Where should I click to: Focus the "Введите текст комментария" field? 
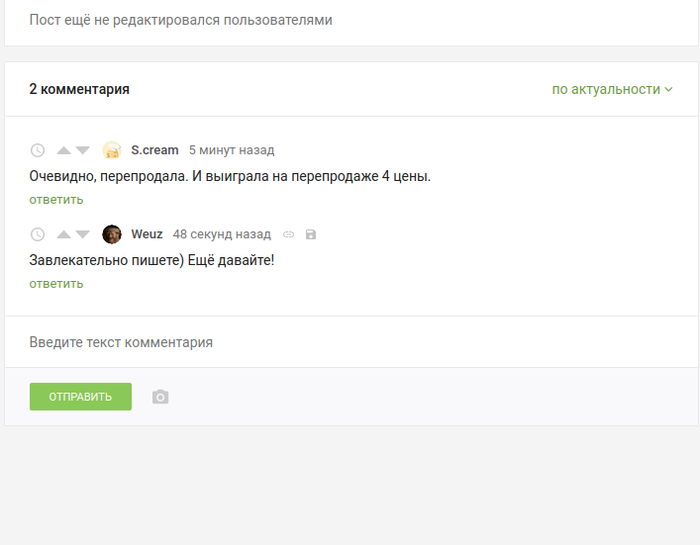[x=350, y=342]
